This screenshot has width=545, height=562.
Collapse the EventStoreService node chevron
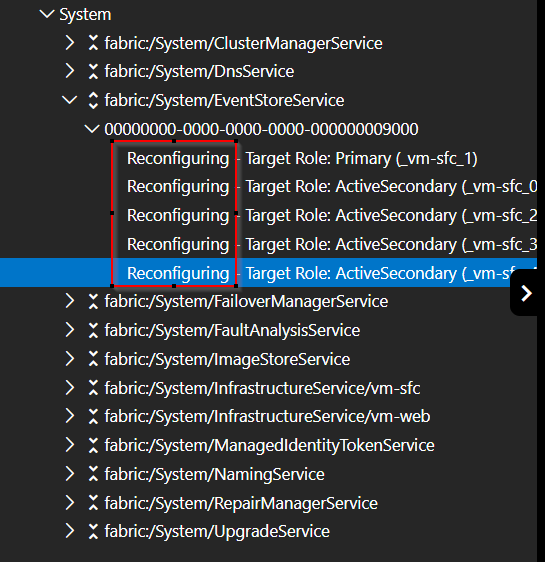[x=70, y=100]
